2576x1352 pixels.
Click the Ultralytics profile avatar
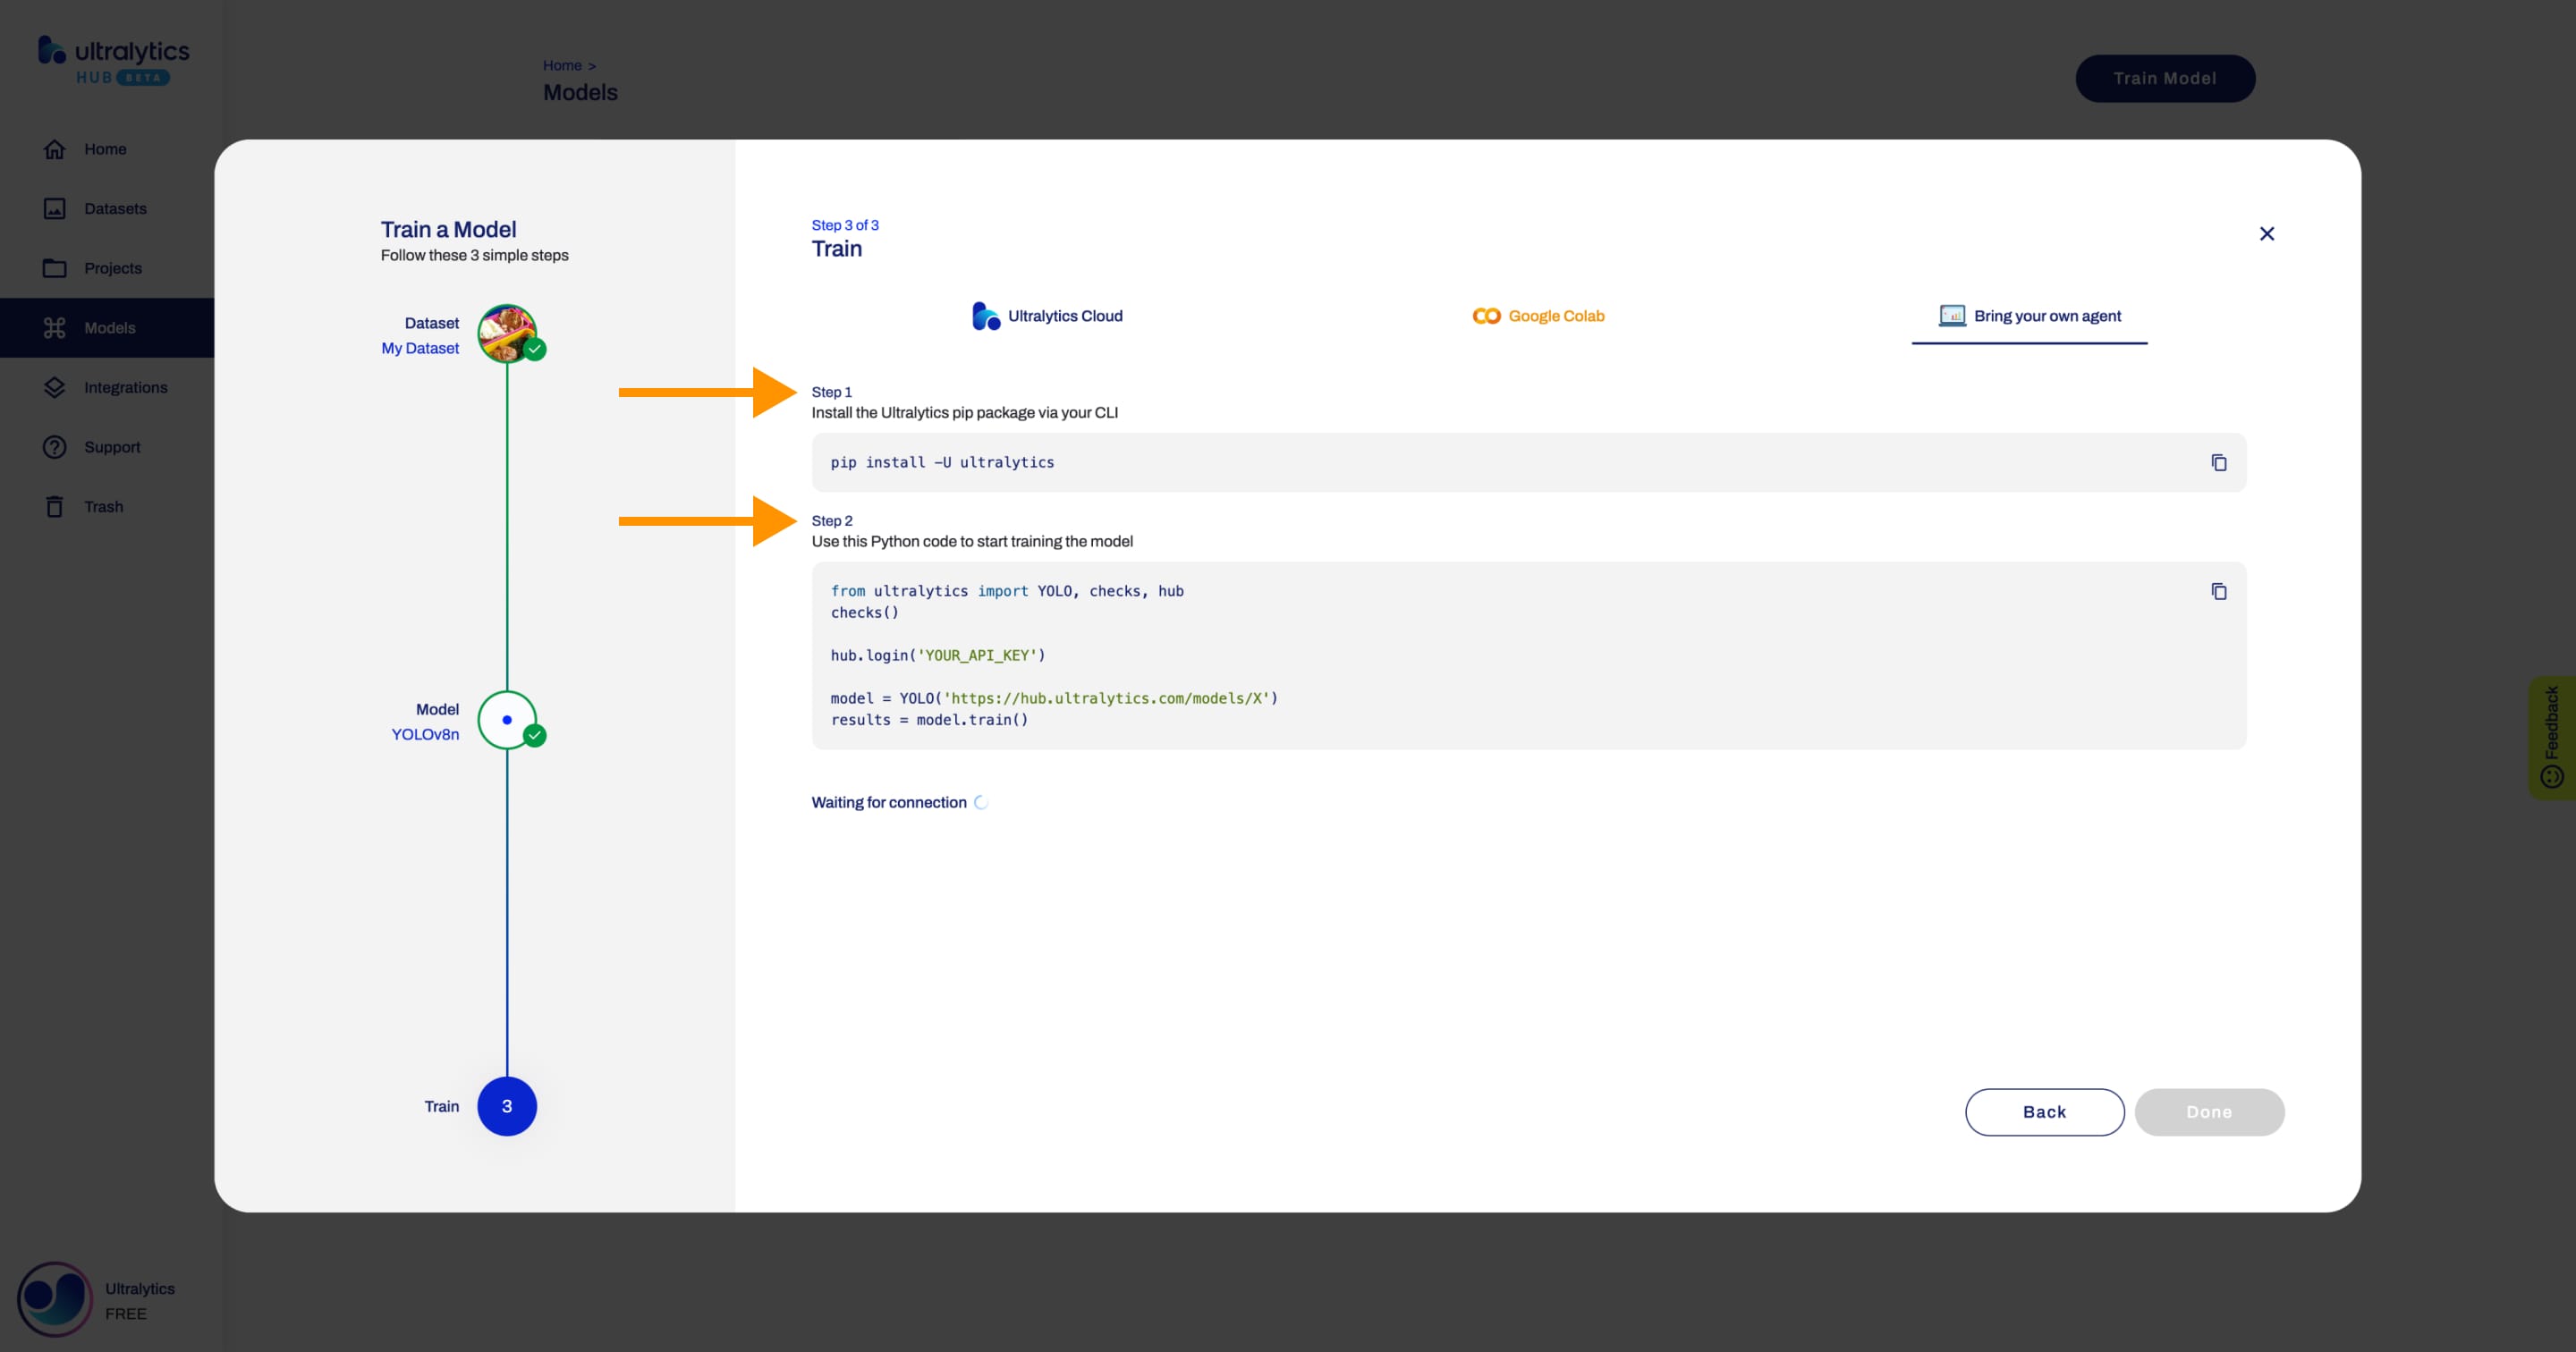55,1298
